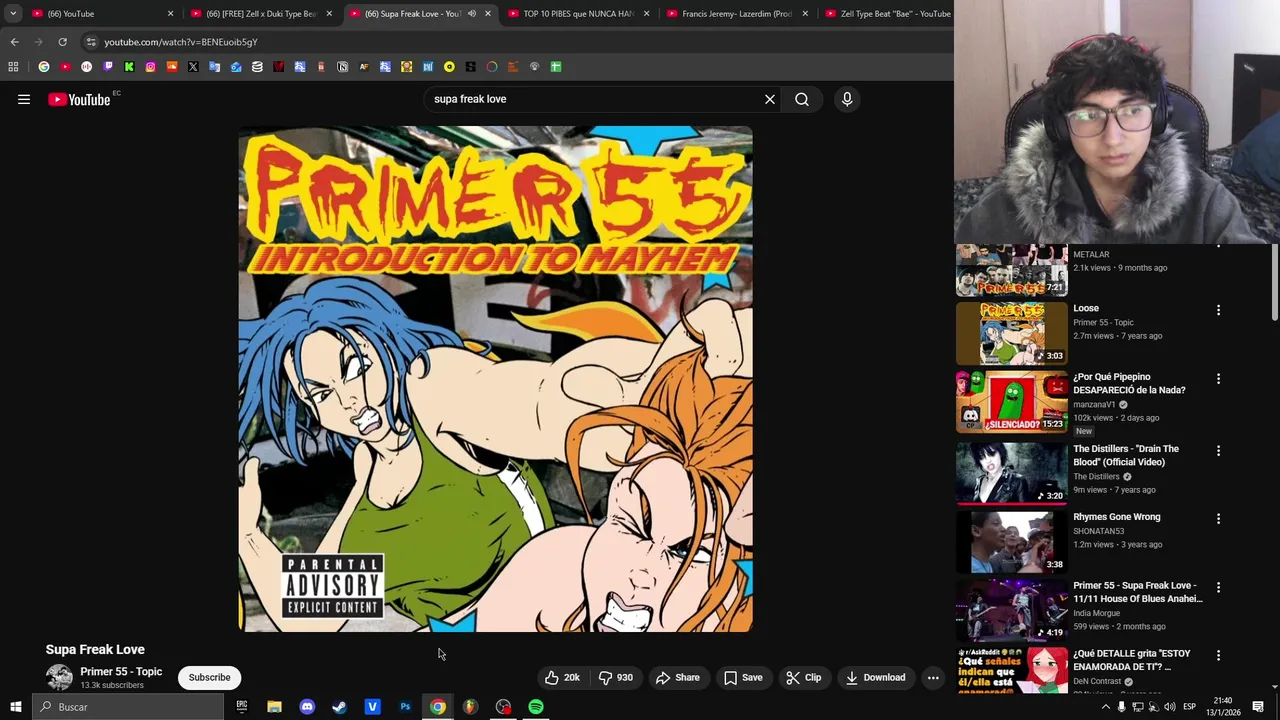This screenshot has width=1280, height=720.
Task: Switch to FREE Zell x Duki Type Beat tab
Action: [260, 13]
